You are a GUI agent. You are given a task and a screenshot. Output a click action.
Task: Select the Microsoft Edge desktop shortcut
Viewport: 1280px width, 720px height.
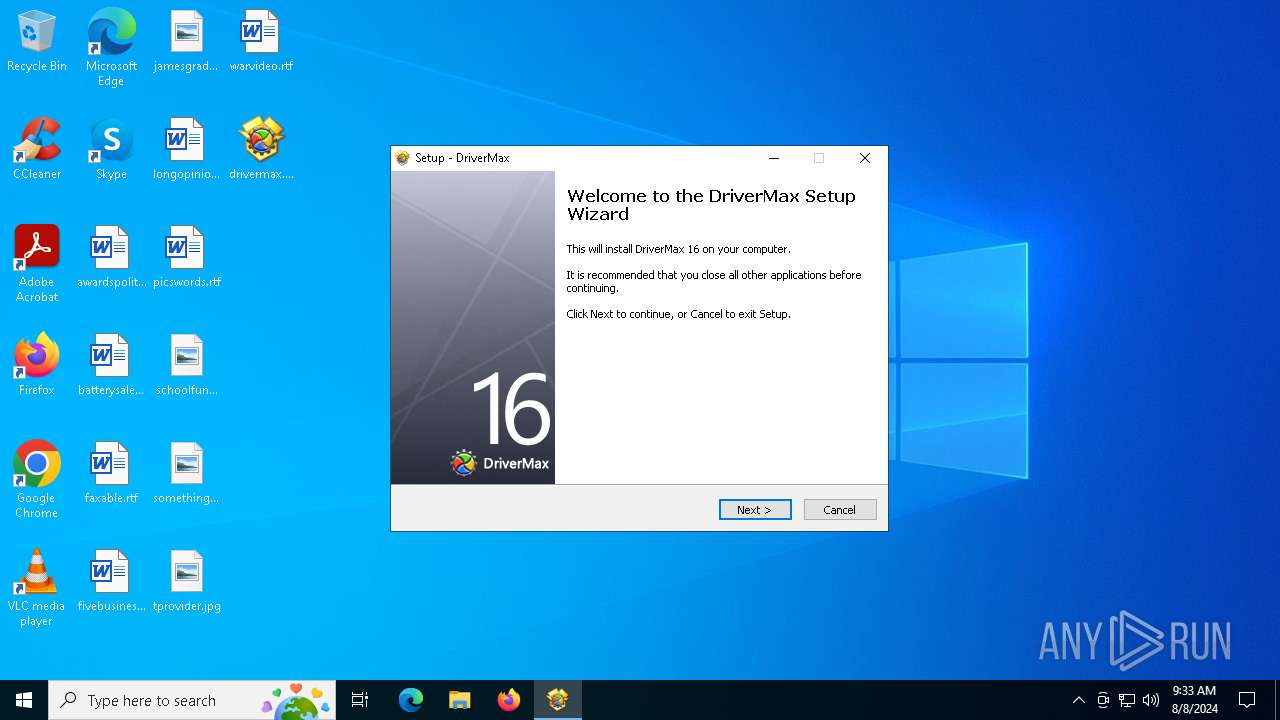click(111, 48)
